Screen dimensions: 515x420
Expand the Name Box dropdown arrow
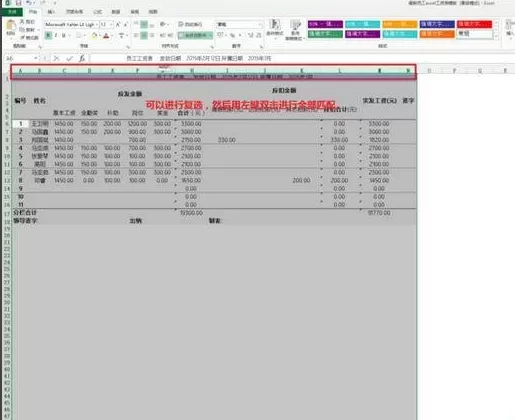click(x=36, y=58)
